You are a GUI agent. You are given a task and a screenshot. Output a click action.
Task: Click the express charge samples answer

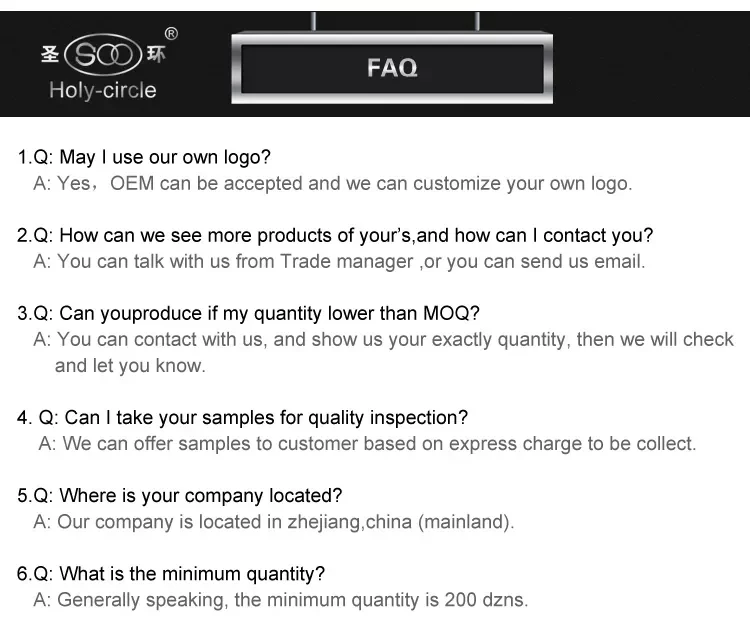pos(367,444)
